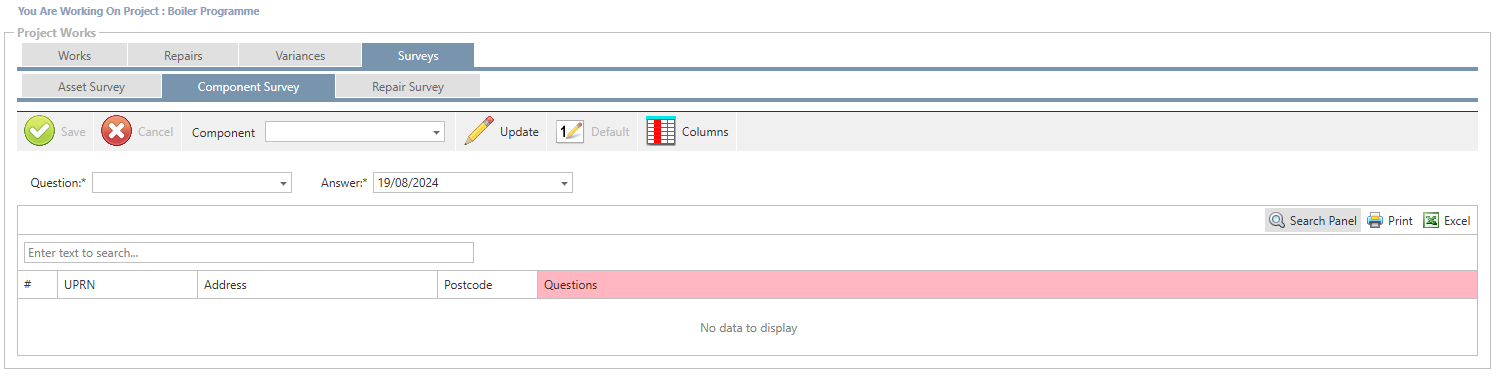
Task: Open the Columns chooser icon
Action: click(x=661, y=131)
